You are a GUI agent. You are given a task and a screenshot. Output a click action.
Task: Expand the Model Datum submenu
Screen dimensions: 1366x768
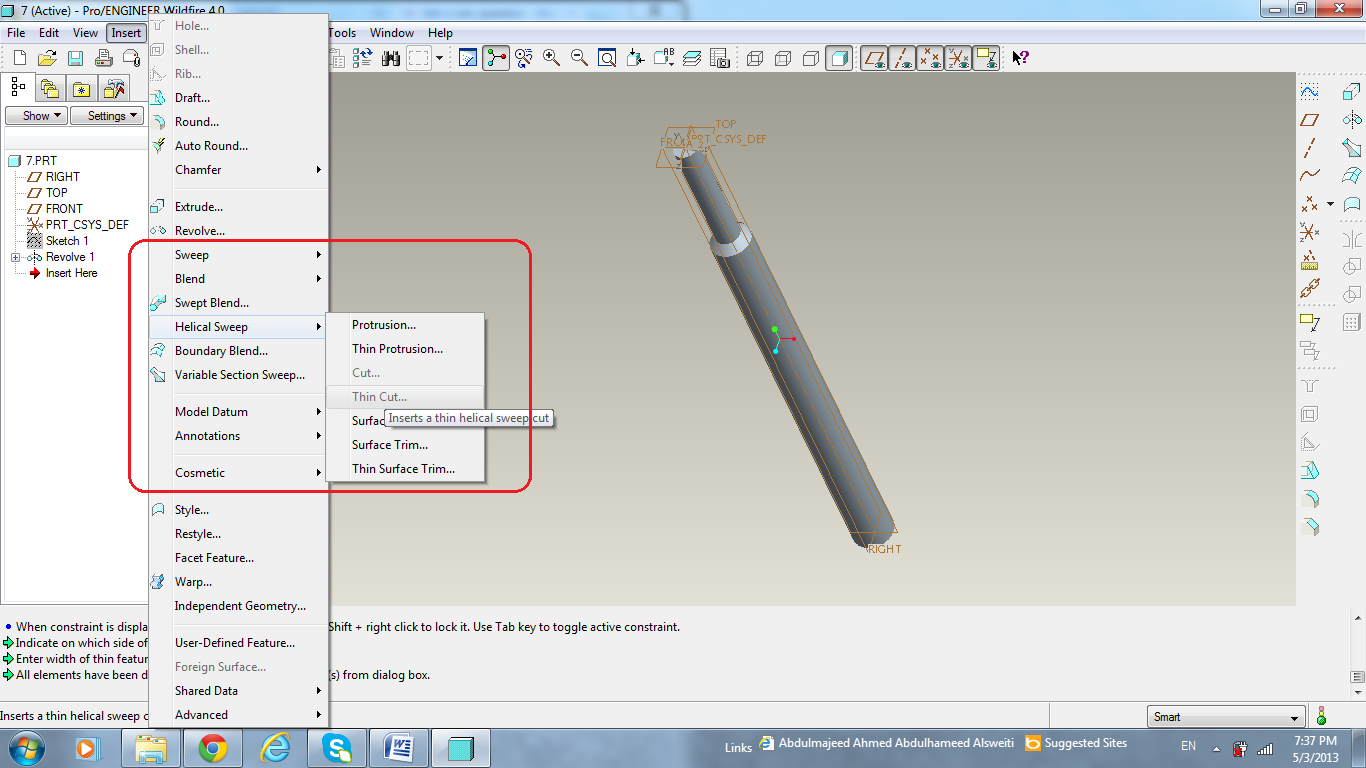238,412
